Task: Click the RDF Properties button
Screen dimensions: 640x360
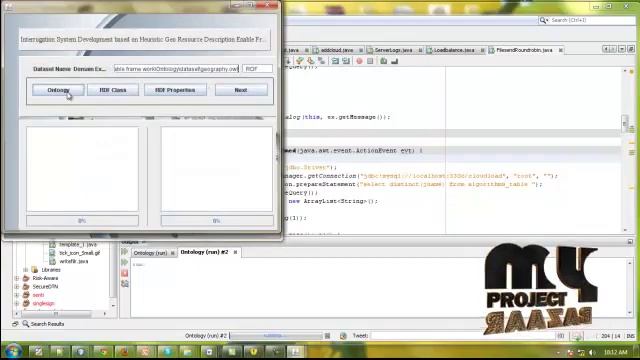Action: (x=175, y=90)
